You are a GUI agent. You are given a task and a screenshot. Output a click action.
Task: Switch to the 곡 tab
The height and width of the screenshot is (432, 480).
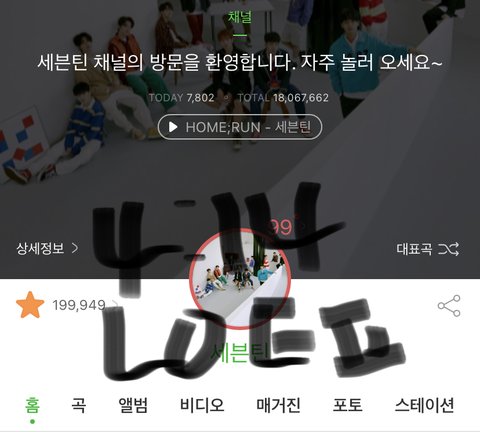(79, 405)
